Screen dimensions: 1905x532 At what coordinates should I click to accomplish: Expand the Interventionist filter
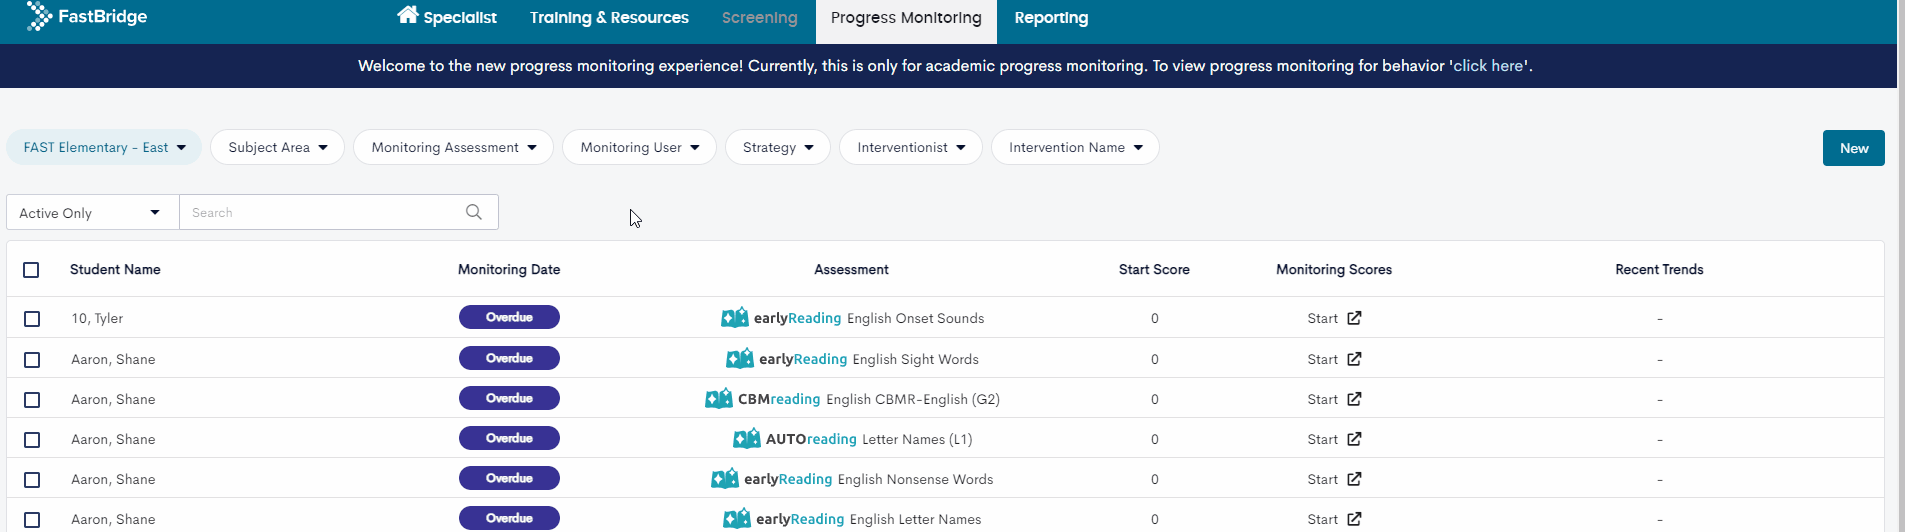[x=910, y=147]
